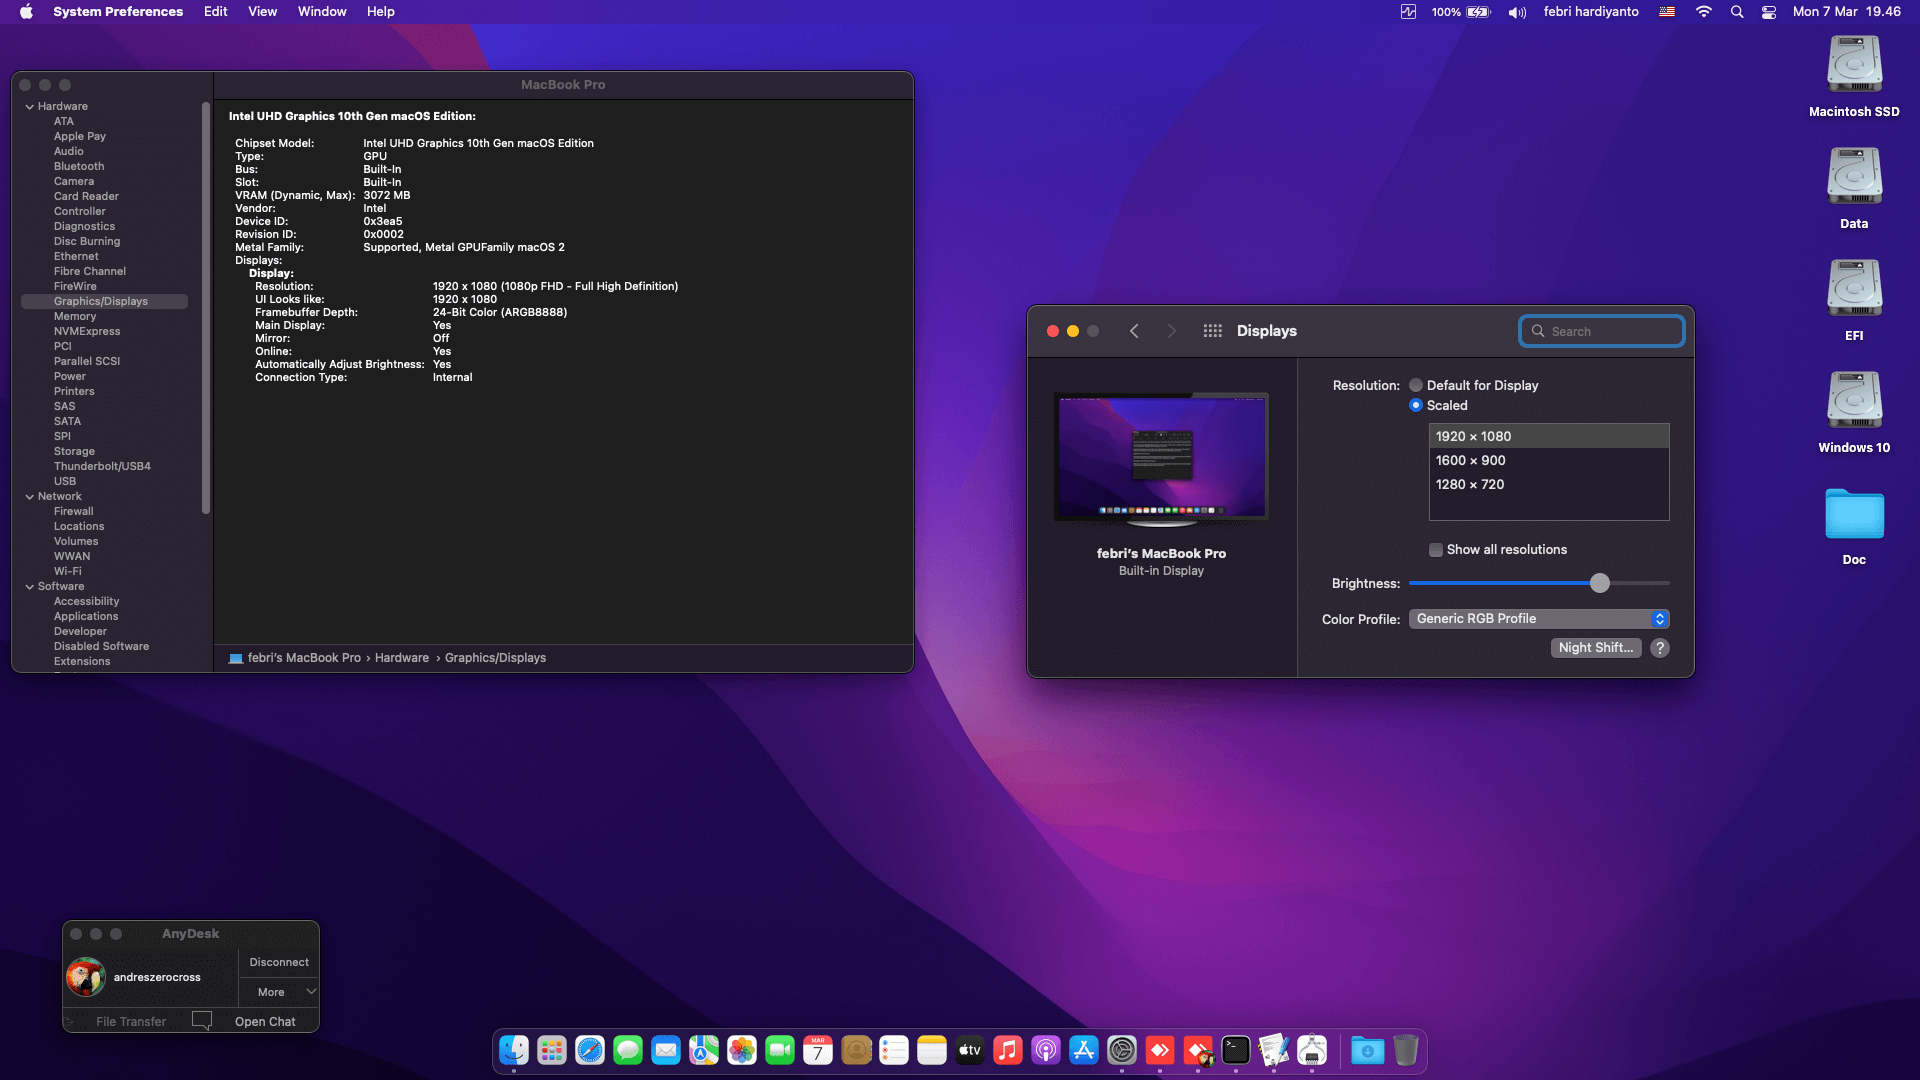Open the Messages app in Dock
The width and height of the screenshot is (1920, 1080).
tap(628, 1050)
